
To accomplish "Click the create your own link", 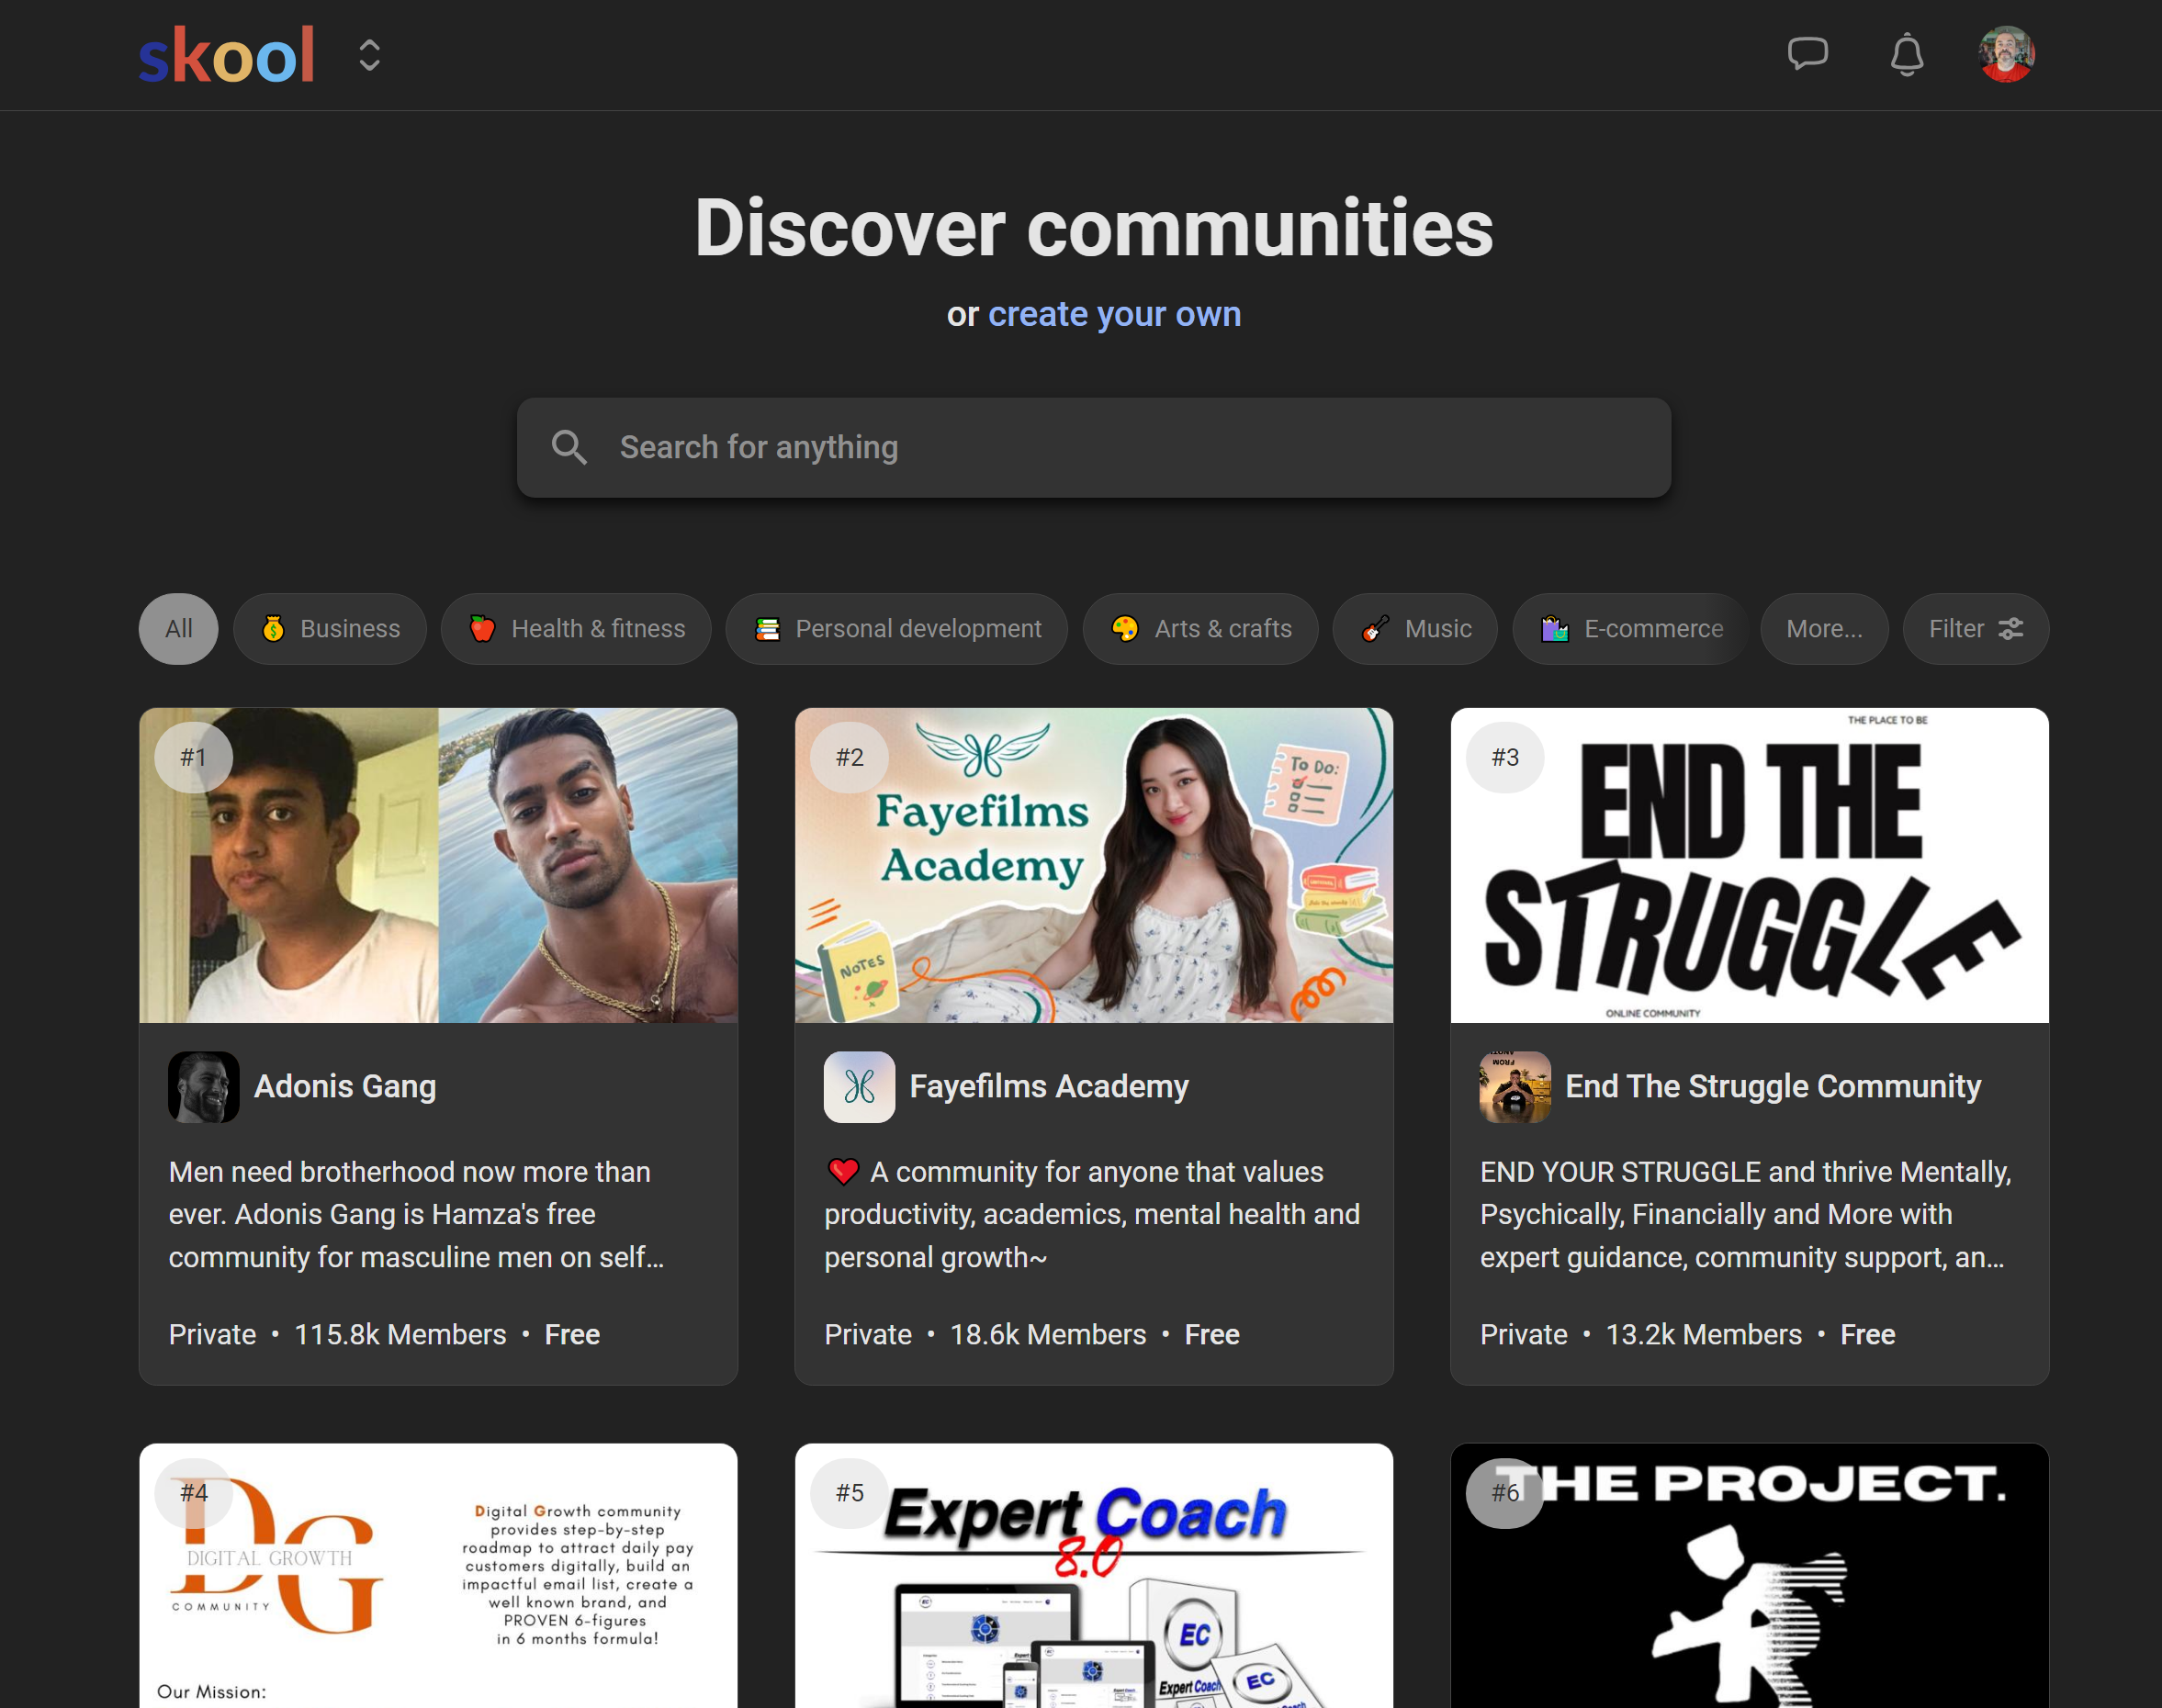I will [x=1114, y=313].
